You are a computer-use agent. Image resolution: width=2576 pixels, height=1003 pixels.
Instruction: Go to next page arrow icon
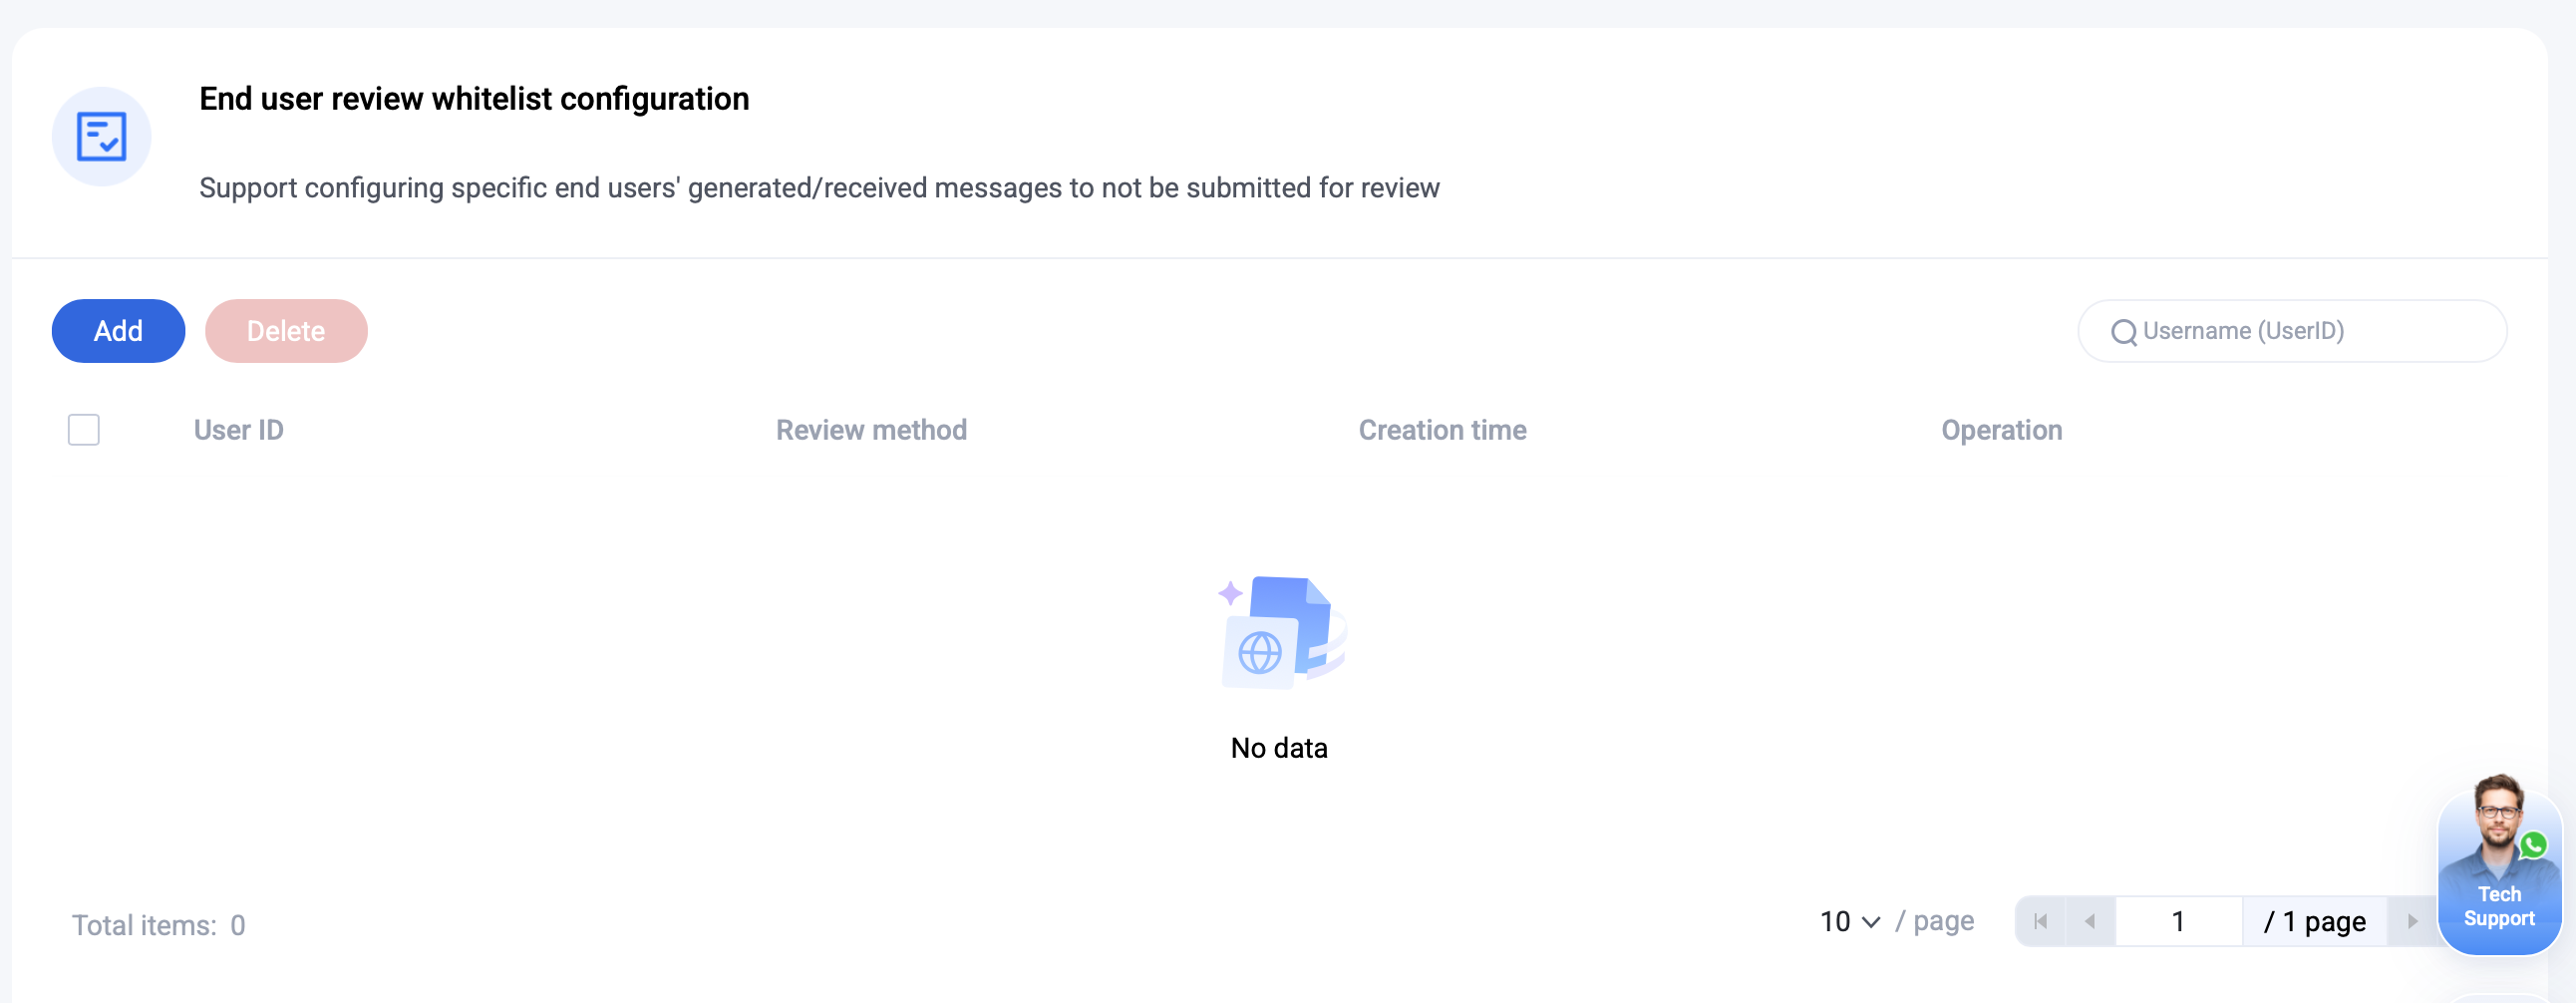[x=2412, y=921]
